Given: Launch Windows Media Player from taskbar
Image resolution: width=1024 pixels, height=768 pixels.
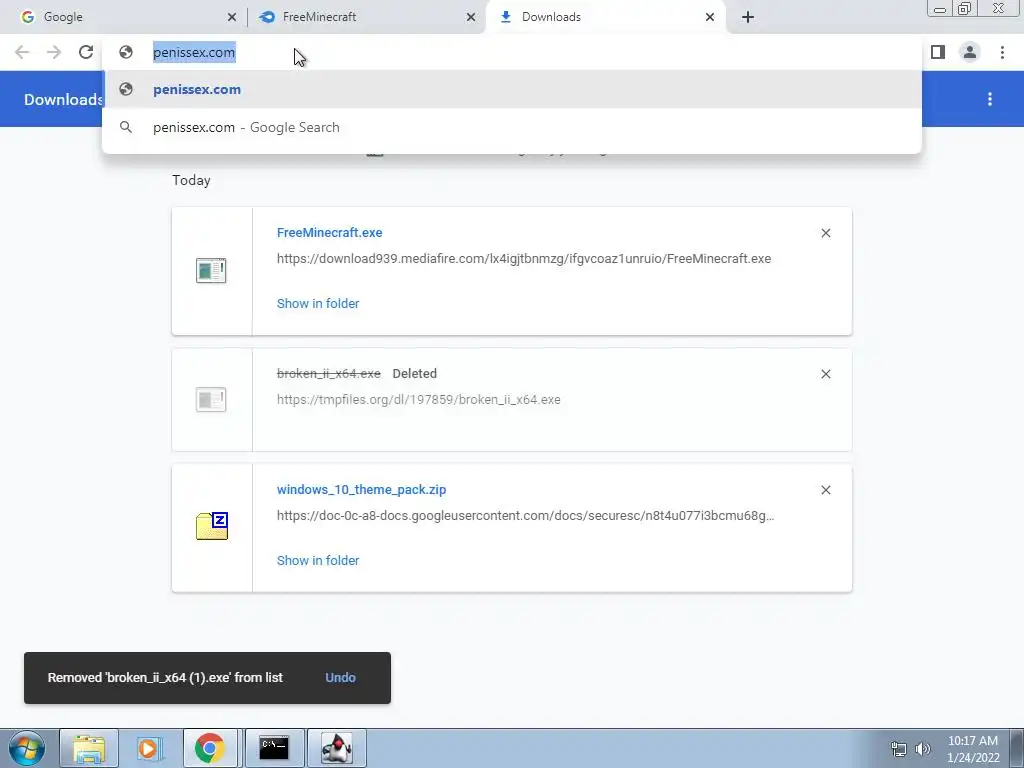Looking at the screenshot, I should (149, 748).
